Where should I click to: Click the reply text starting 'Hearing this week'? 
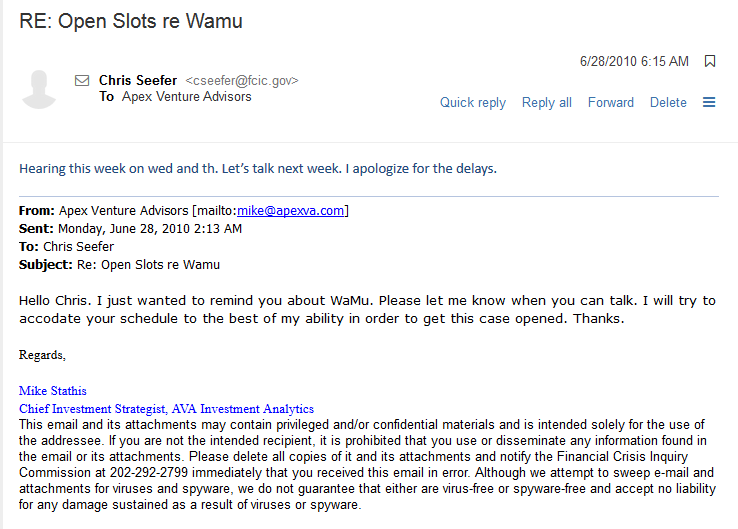pyautogui.click(x=258, y=168)
